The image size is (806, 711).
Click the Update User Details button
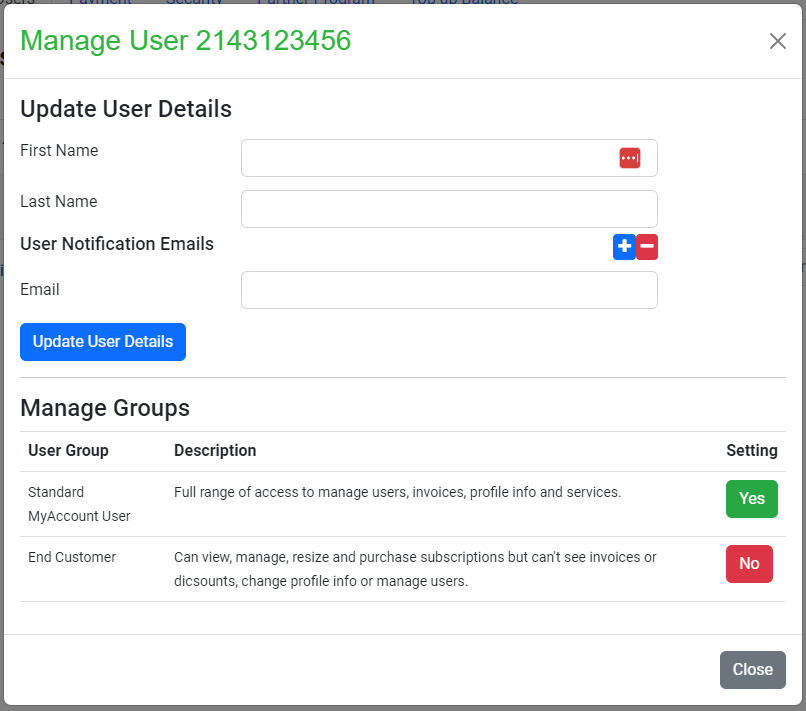(x=103, y=342)
